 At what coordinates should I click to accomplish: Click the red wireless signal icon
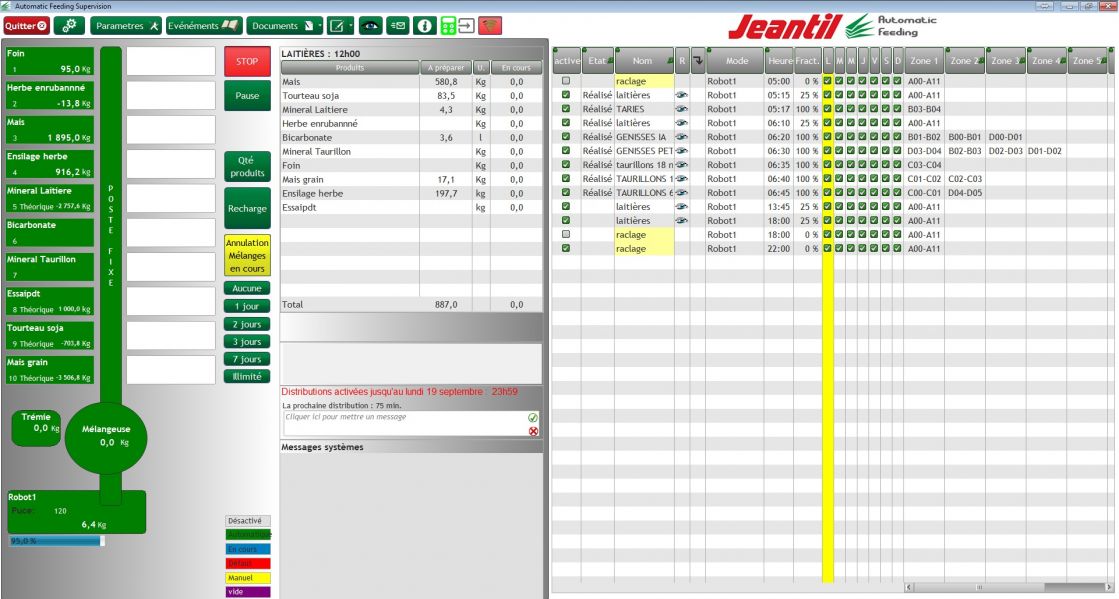pos(491,26)
